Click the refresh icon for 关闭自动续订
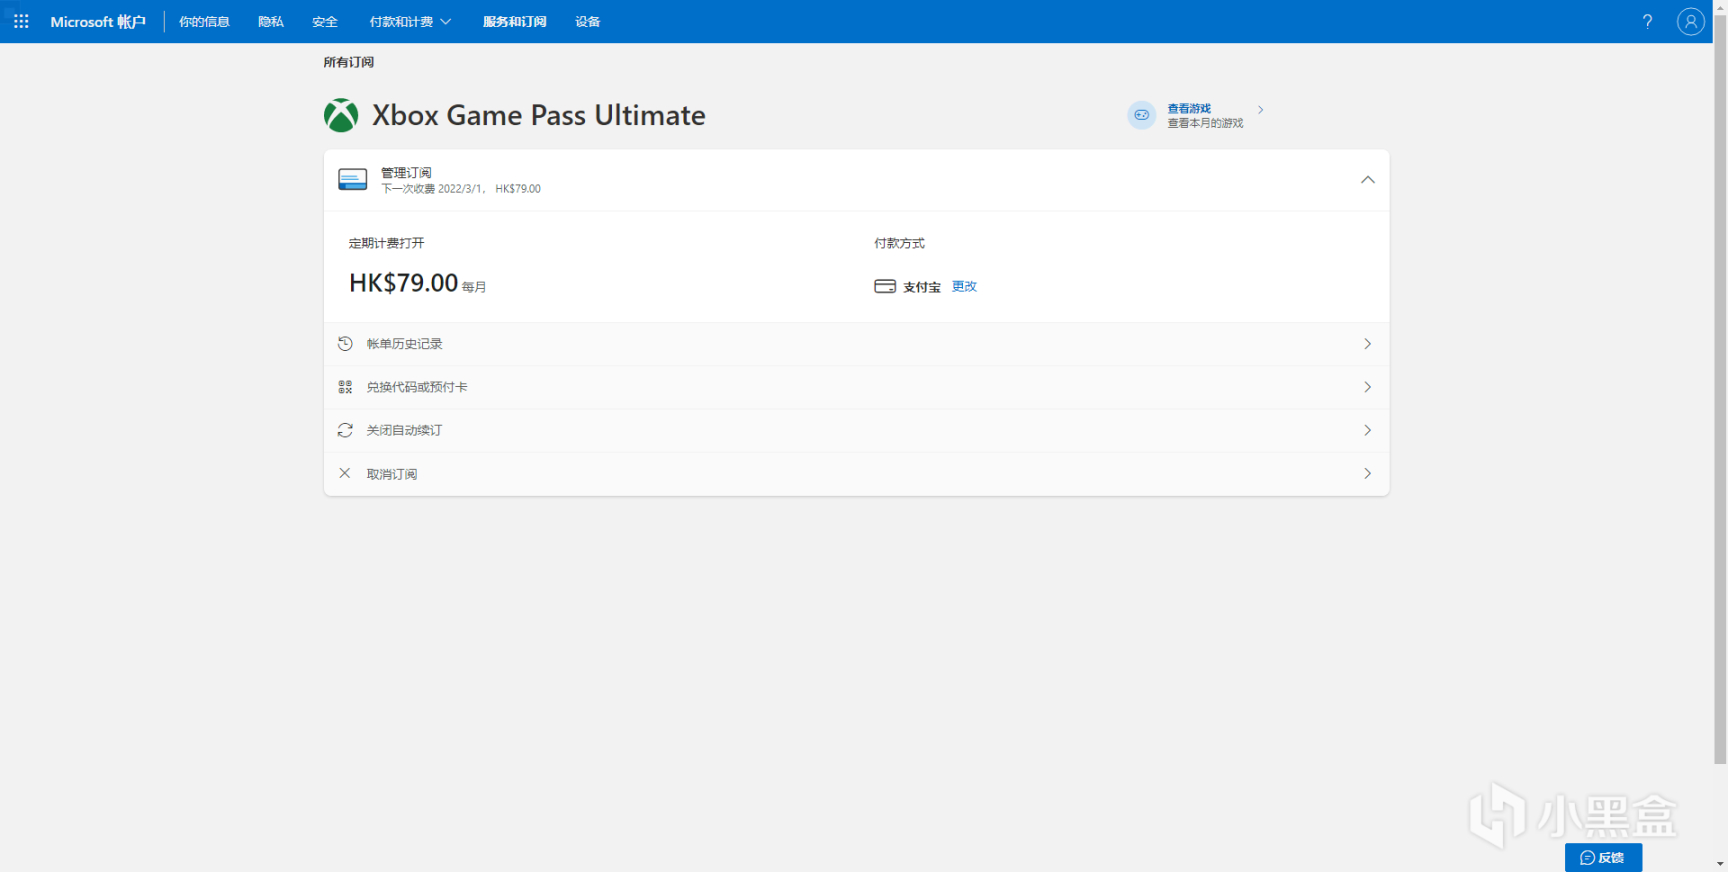This screenshot has height=872, width=1728. (345, 430)
